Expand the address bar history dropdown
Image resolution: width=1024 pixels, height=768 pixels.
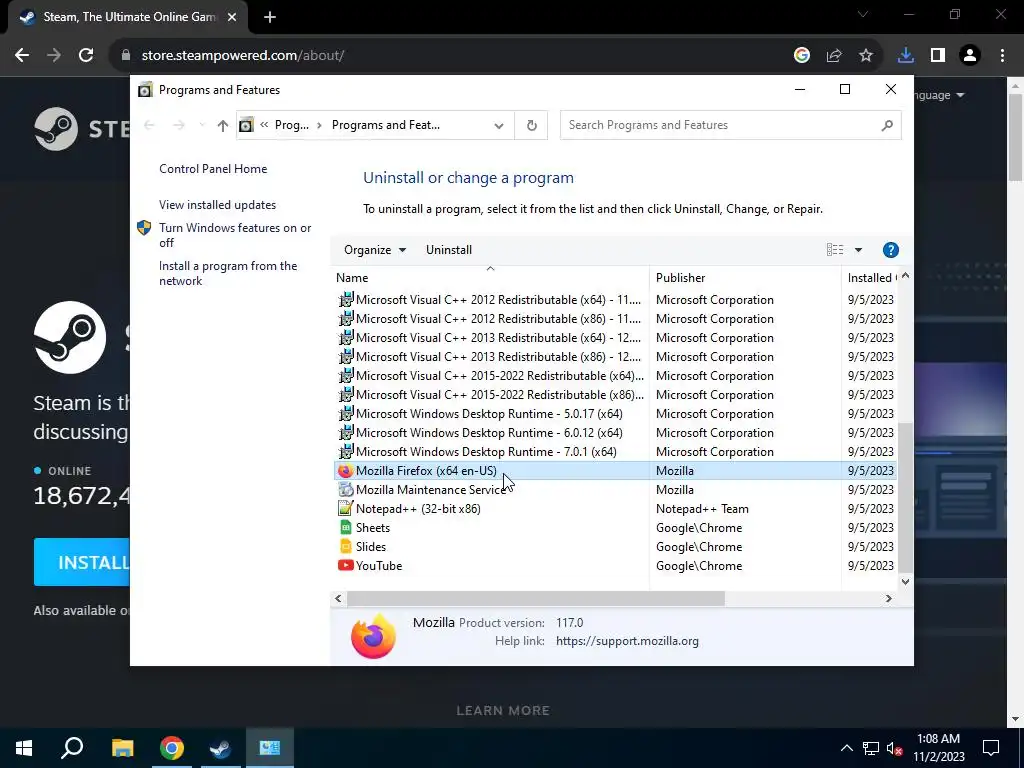[499, 125]
